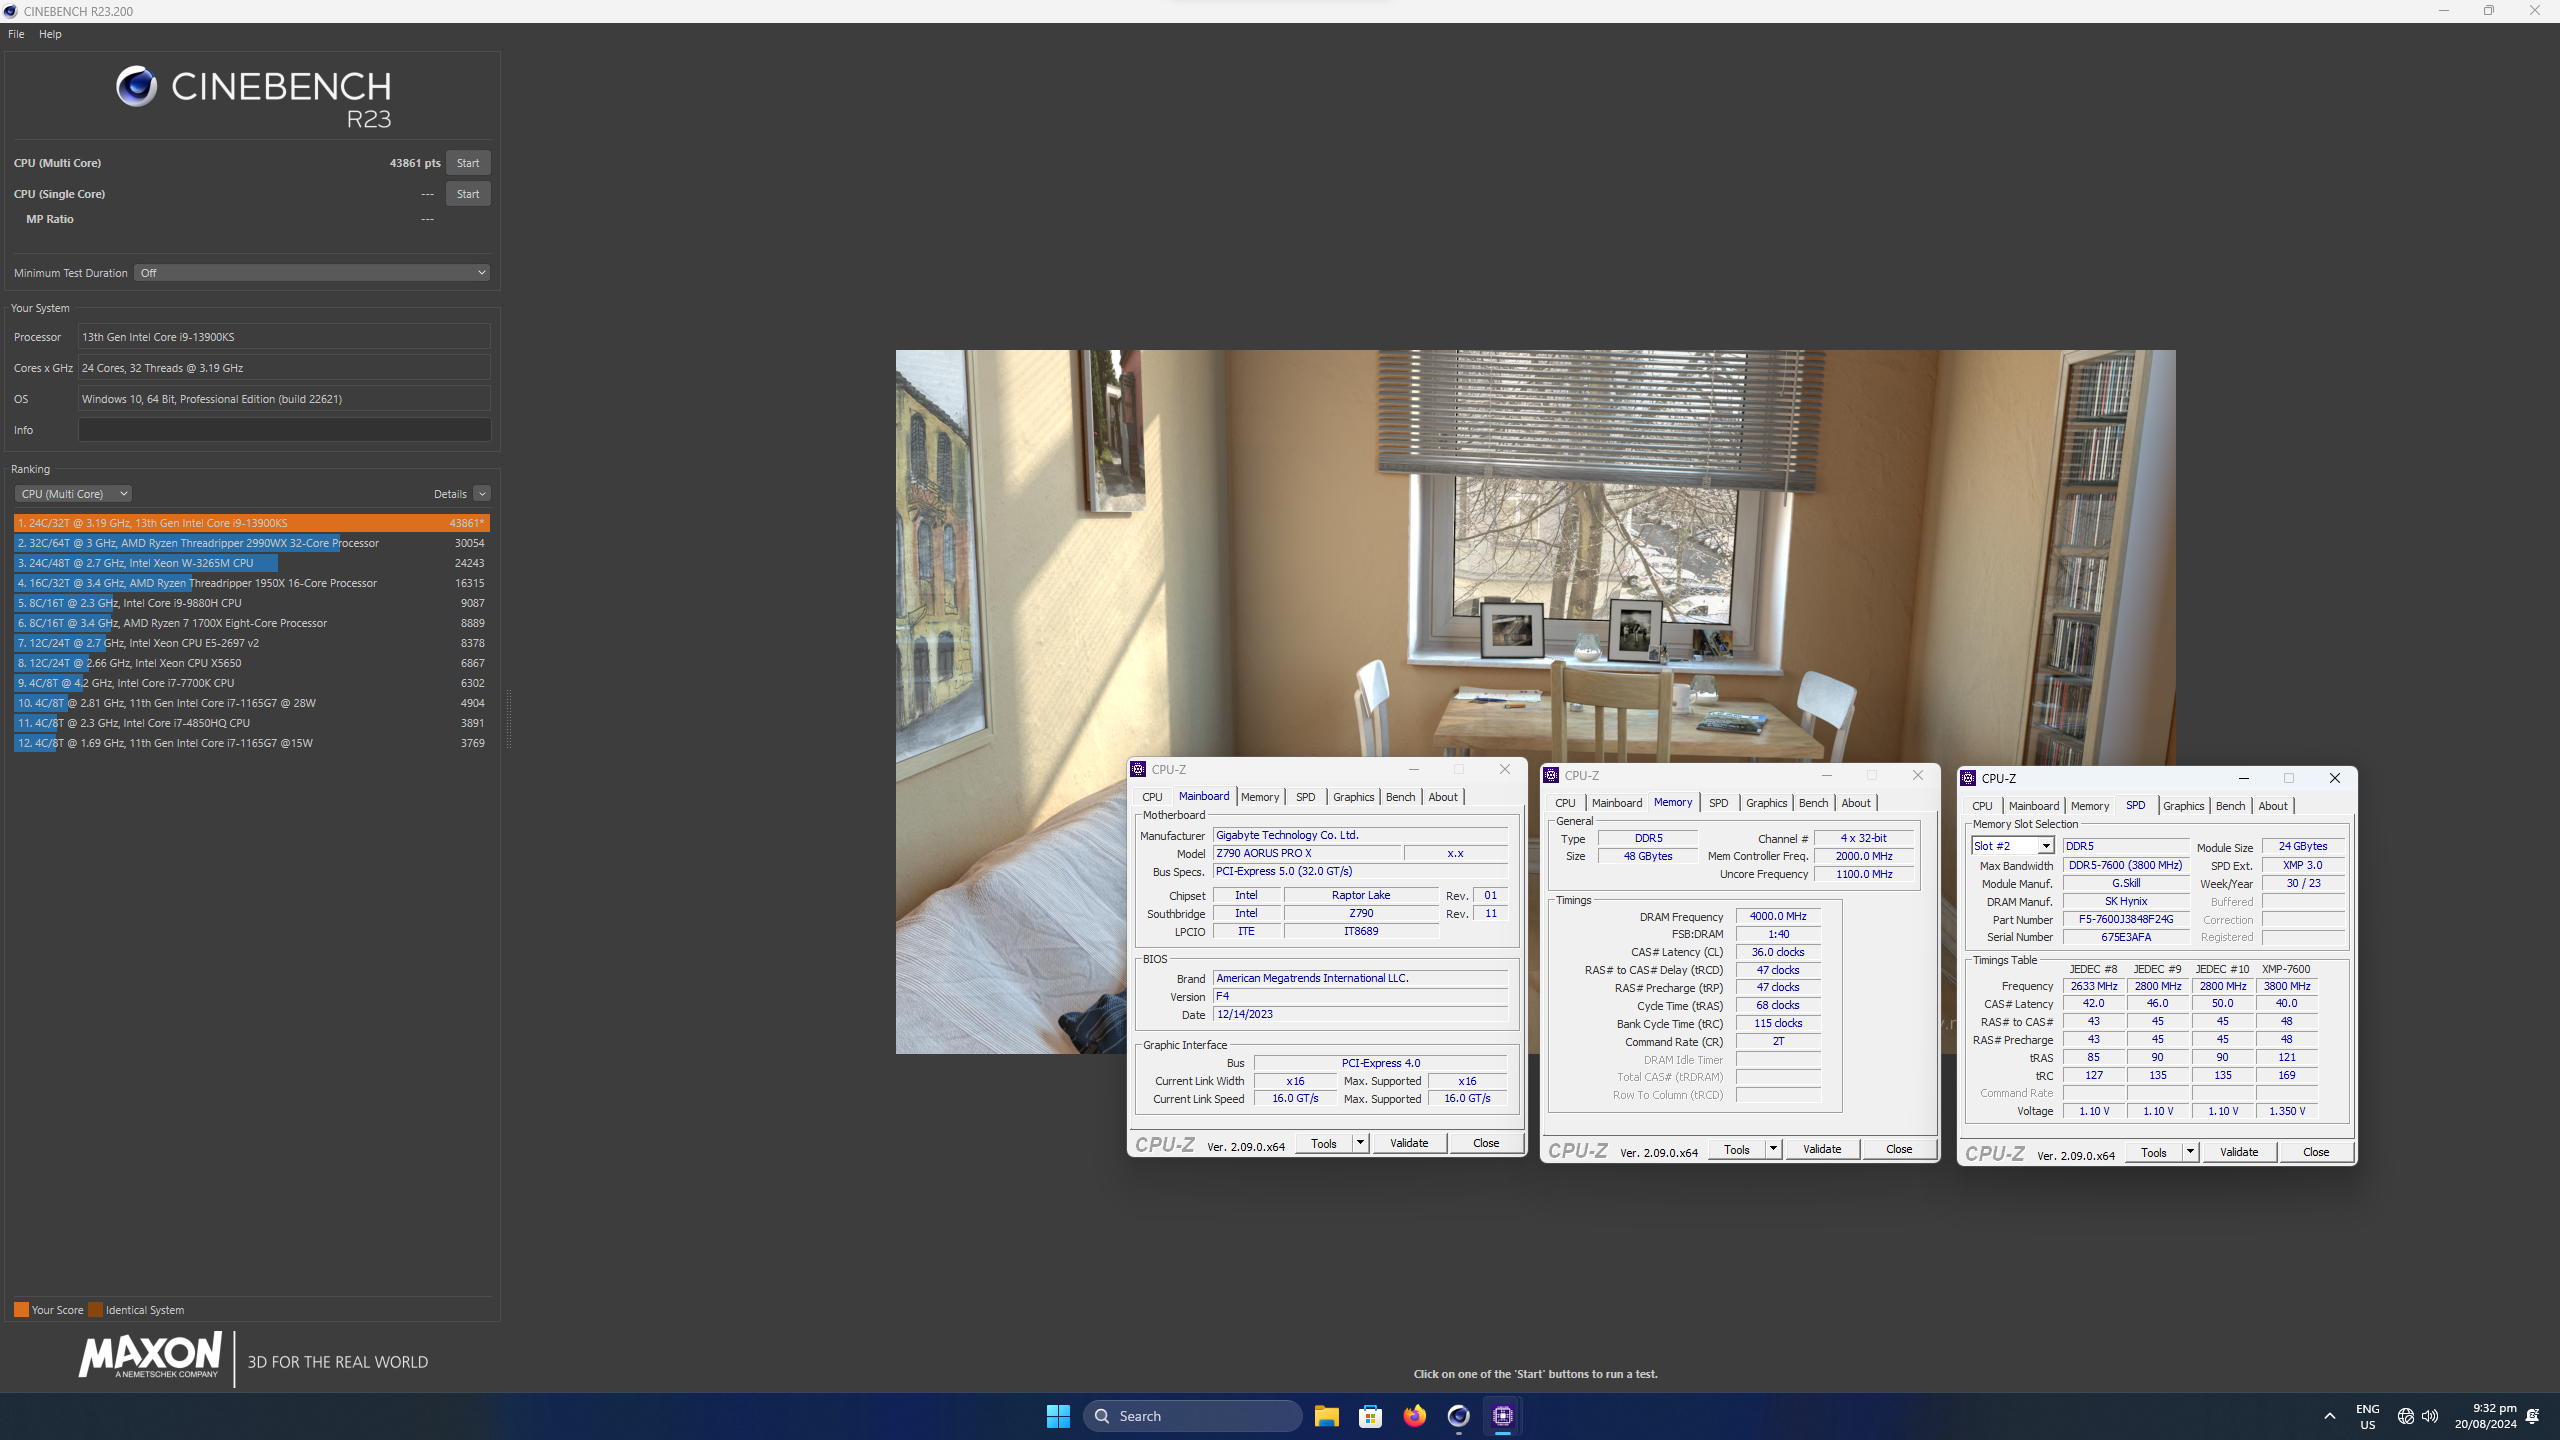
Task: Click the rendered room image
Action: (x=1535, y=701)
